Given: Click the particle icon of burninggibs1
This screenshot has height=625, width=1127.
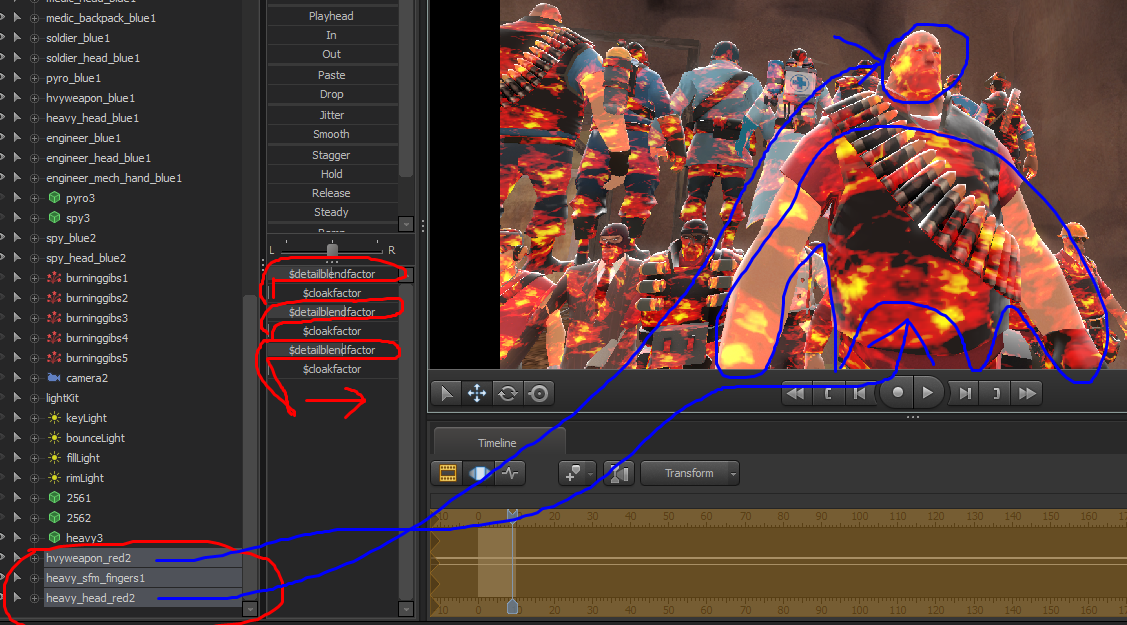Looking at the screenshot, I should click(54, 277).
